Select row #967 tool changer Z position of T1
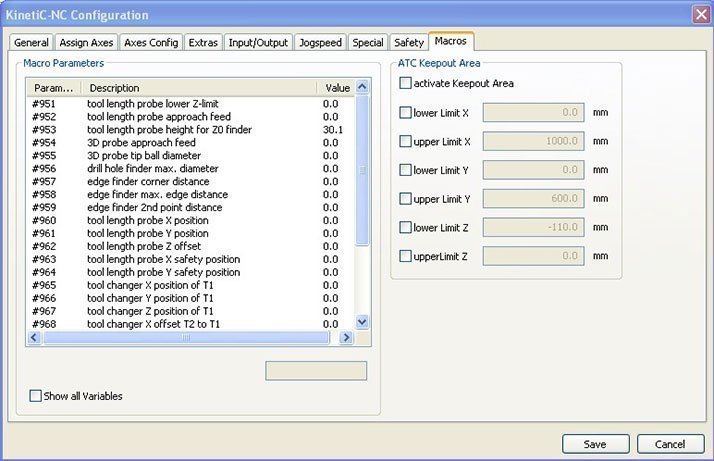Viewport: 714px width, 461px height. click(190, 311)
